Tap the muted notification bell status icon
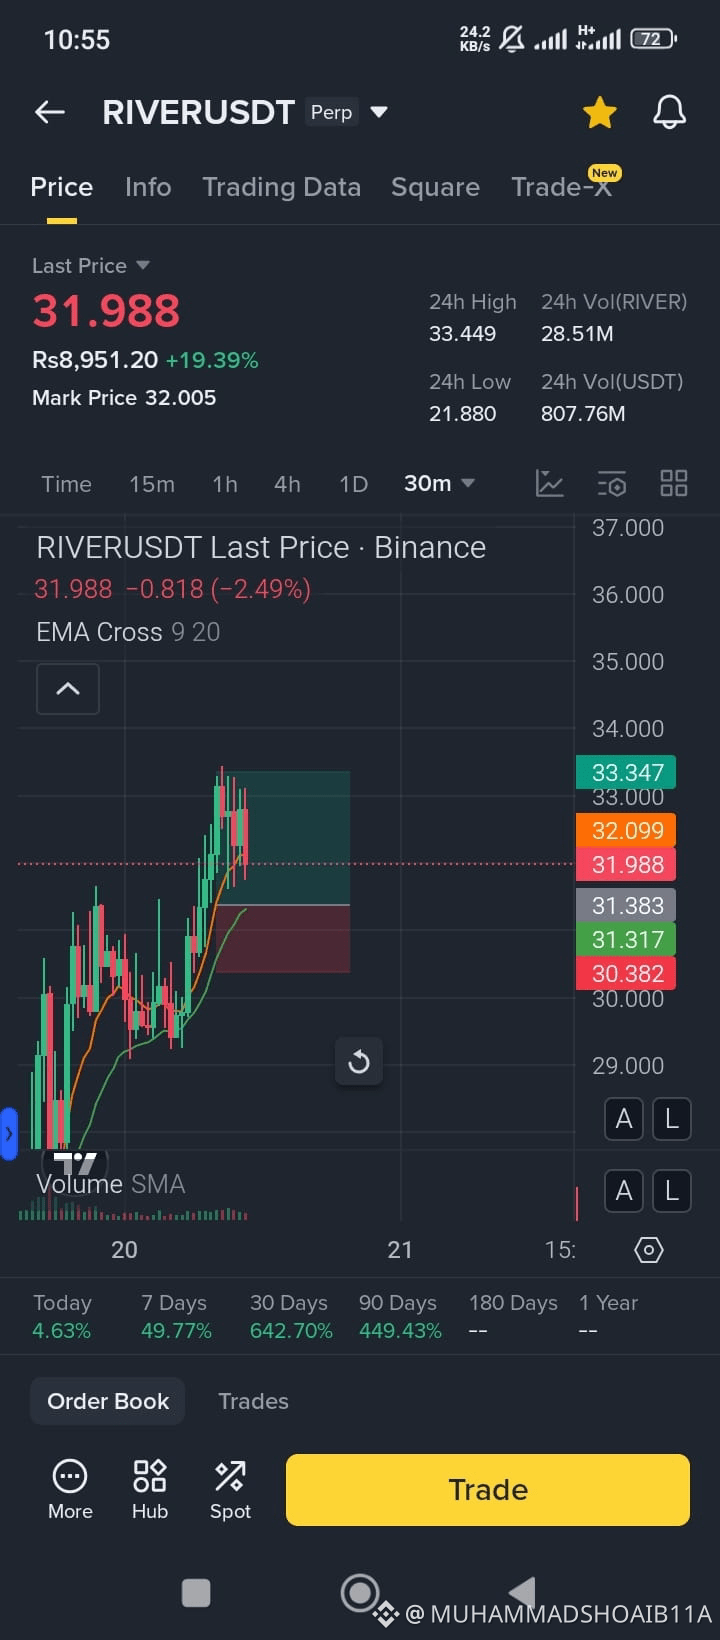Screen dimensions: 720x1640 (x=512, y=39)
